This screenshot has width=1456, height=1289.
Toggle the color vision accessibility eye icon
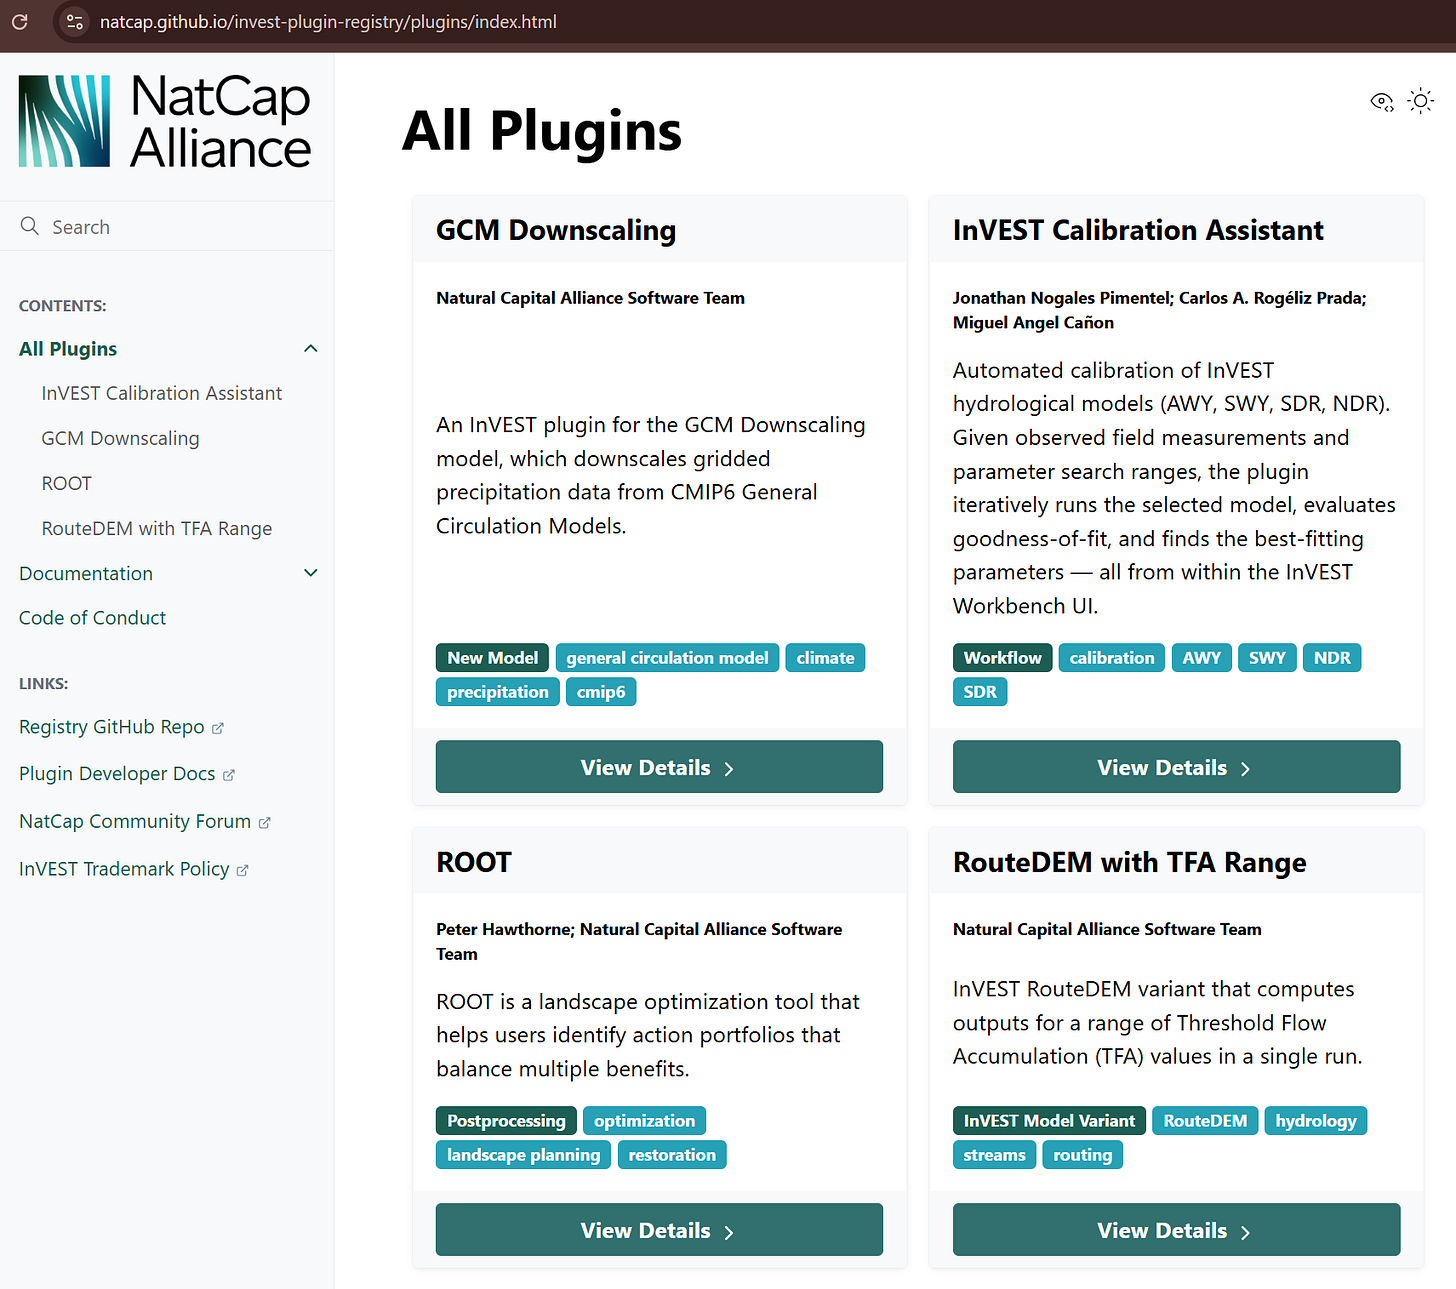[x=1382, y=101]
